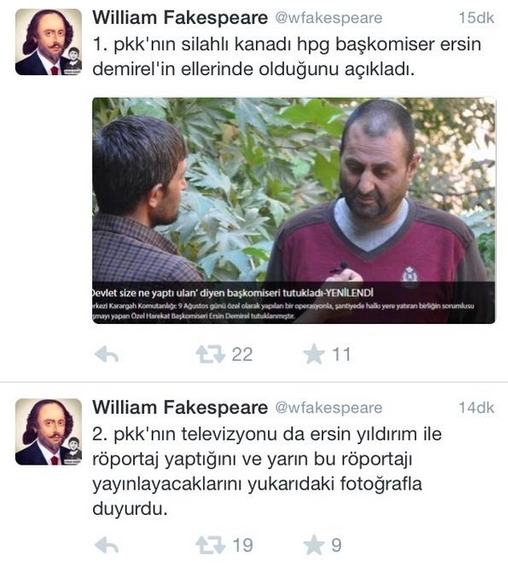Open profile picture on first tweet
This screenshot has height=570, width=508.
pos(48,42)
